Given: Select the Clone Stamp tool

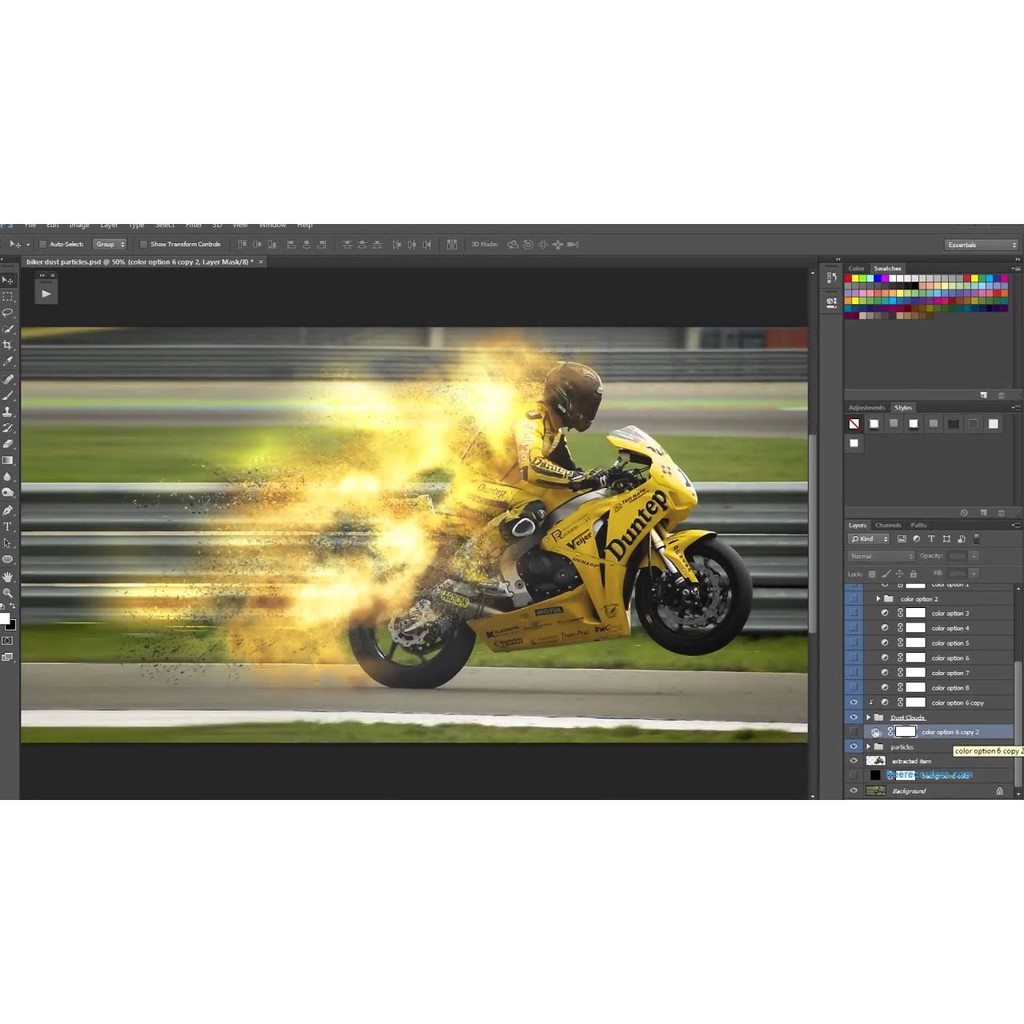Looking at the screenshot, I should [8, 411].
